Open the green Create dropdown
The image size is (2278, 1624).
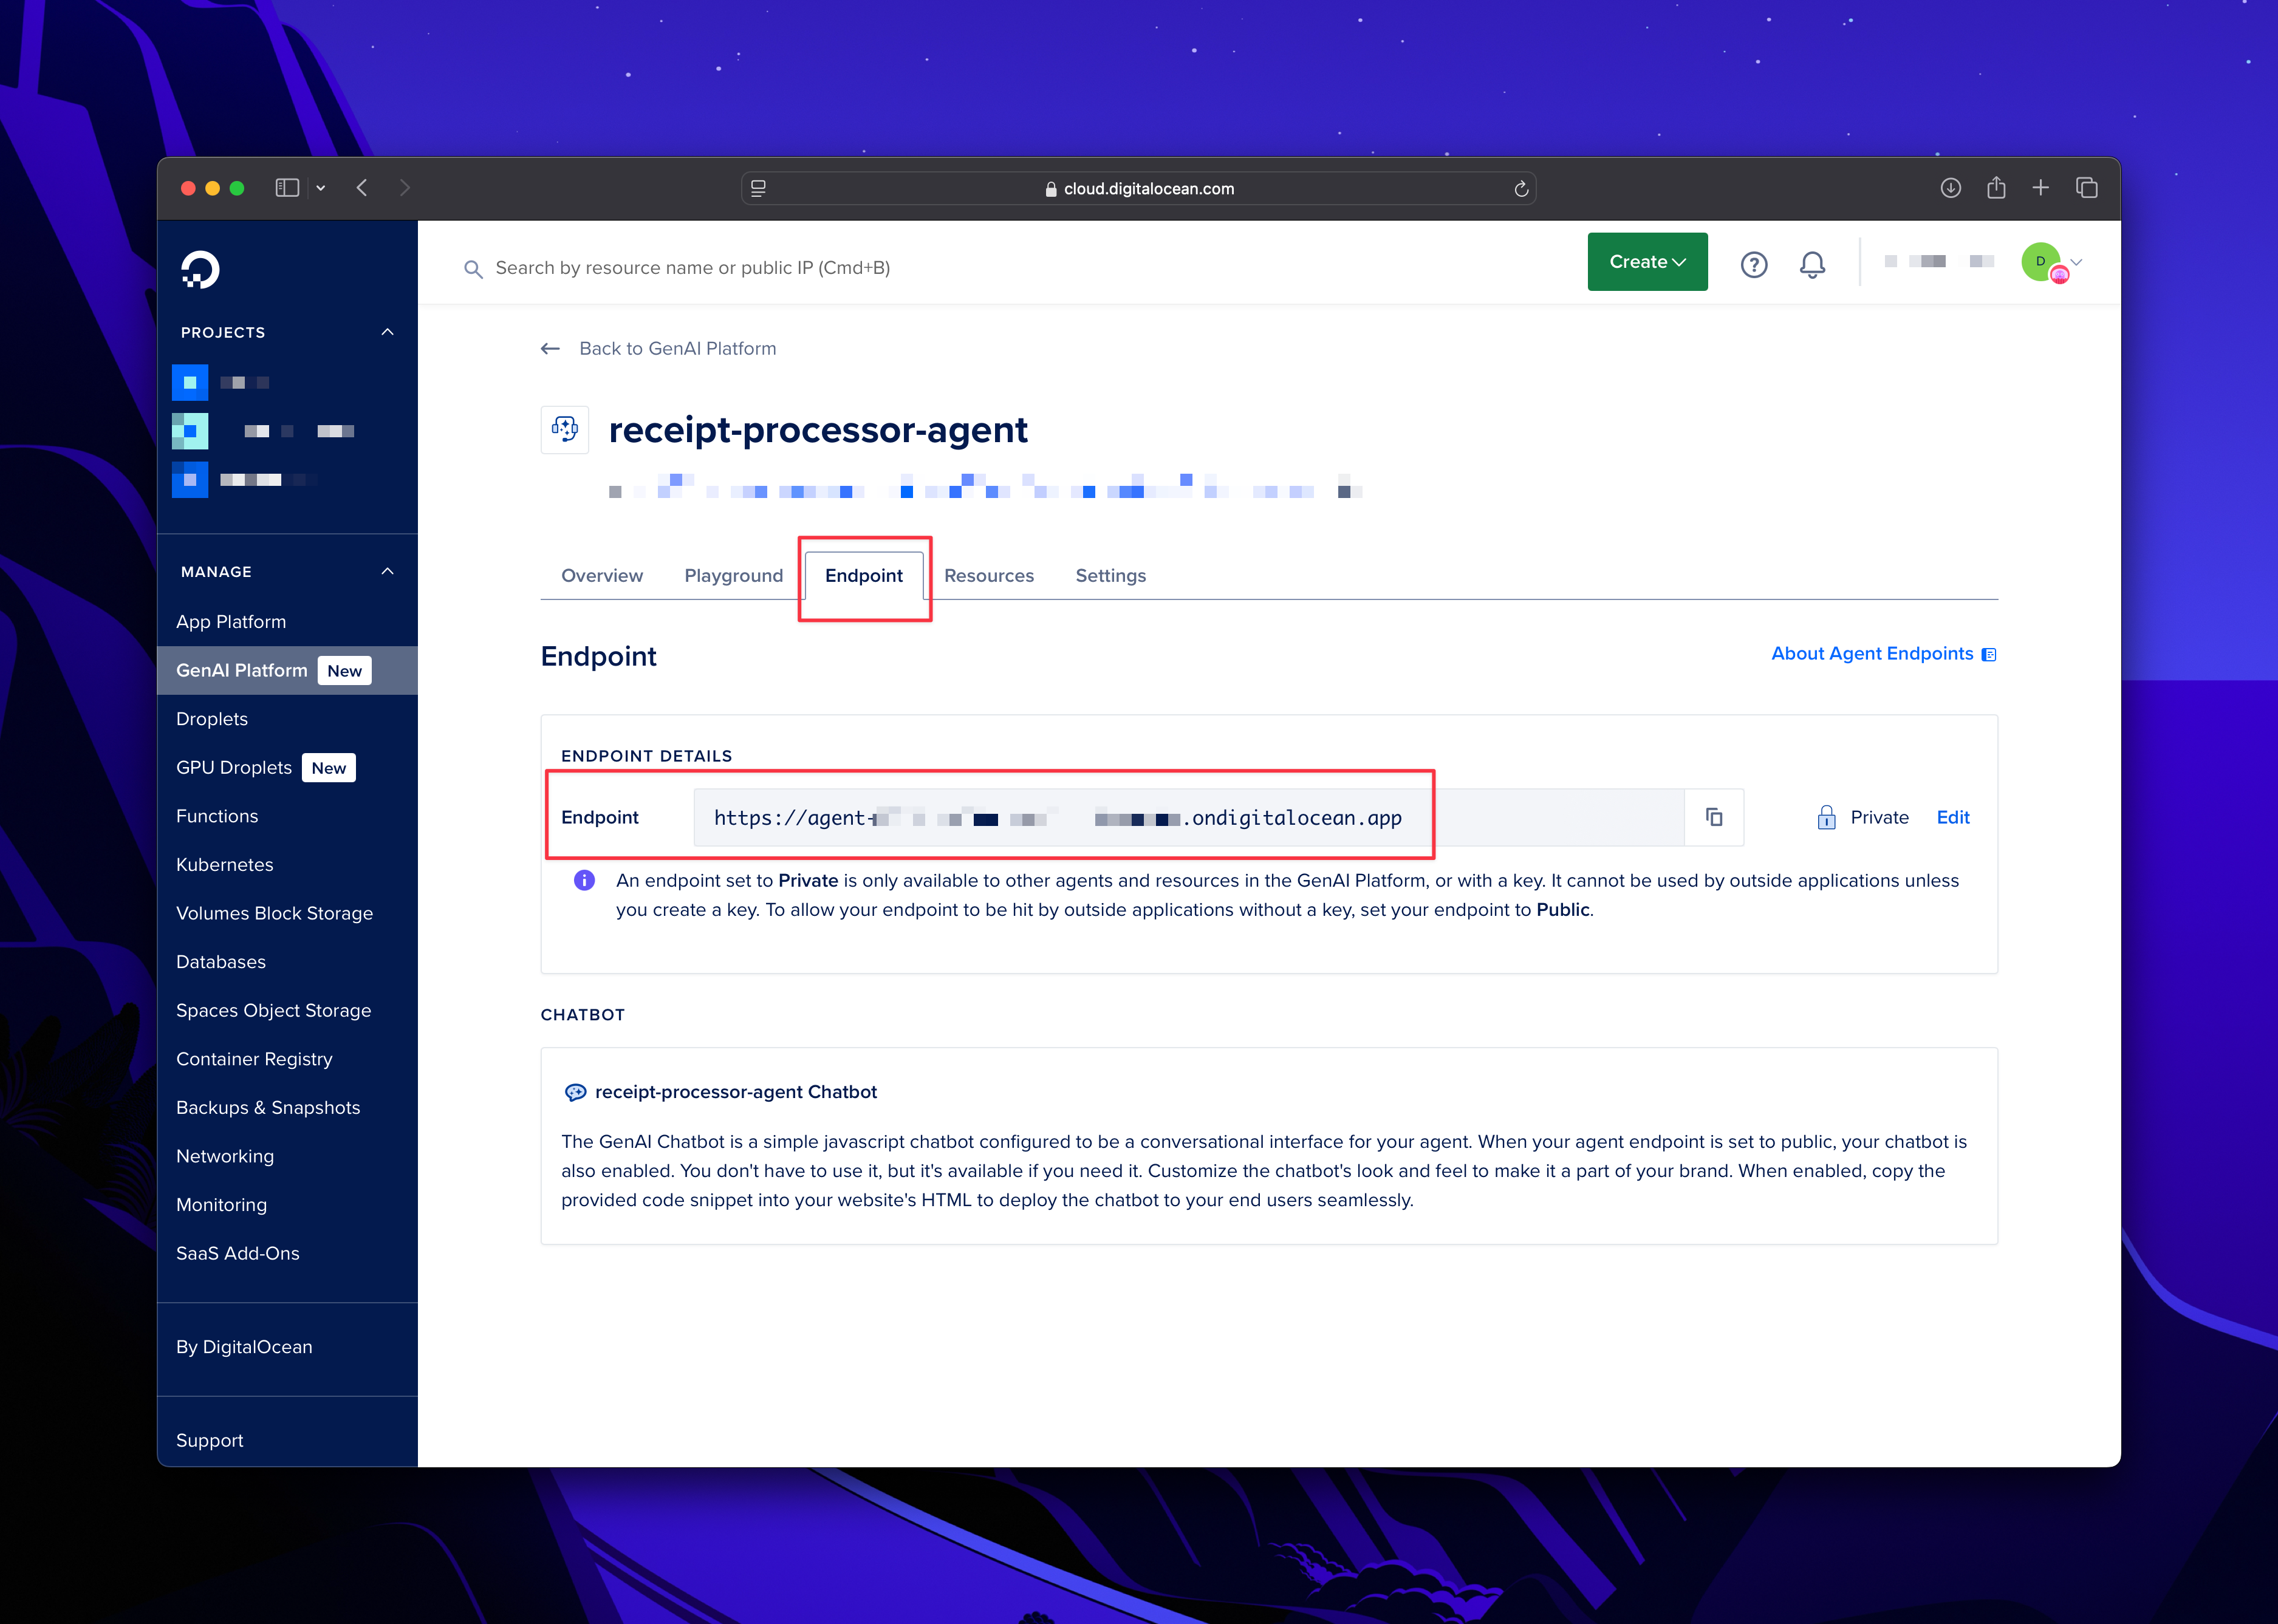(x=1647, y=262)
